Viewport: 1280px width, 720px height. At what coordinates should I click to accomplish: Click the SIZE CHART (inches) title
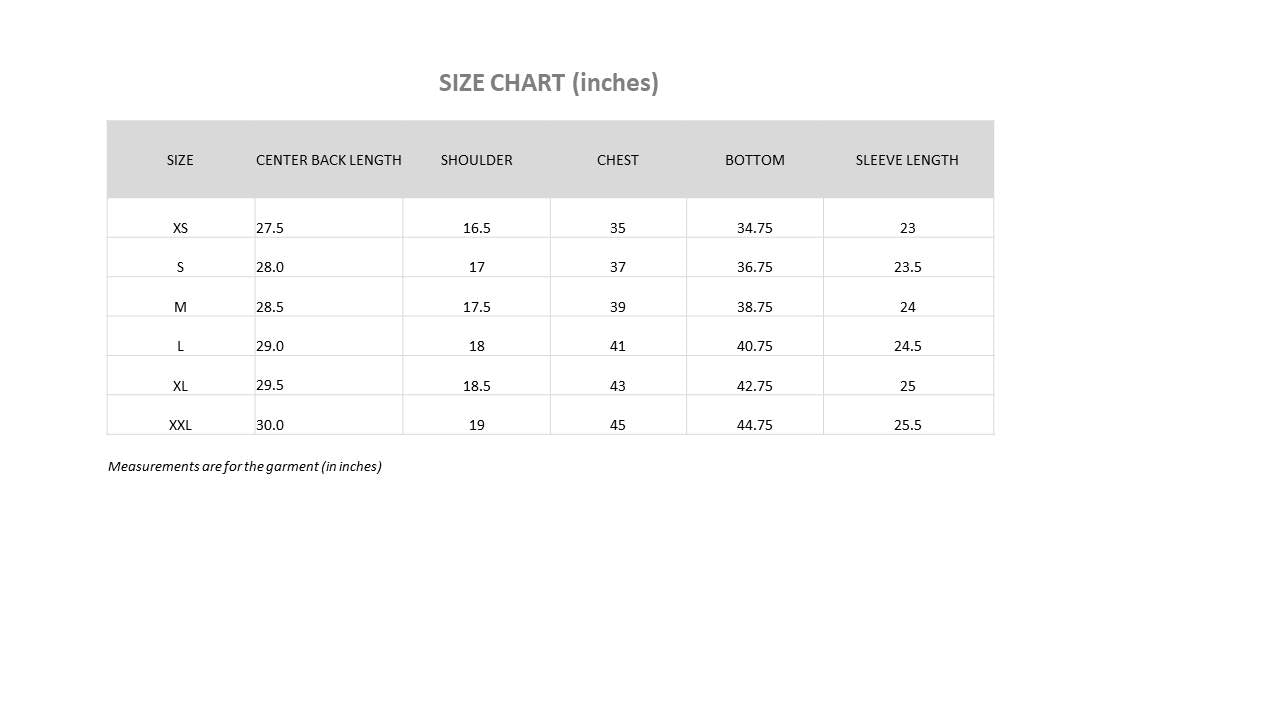(548, 83)
